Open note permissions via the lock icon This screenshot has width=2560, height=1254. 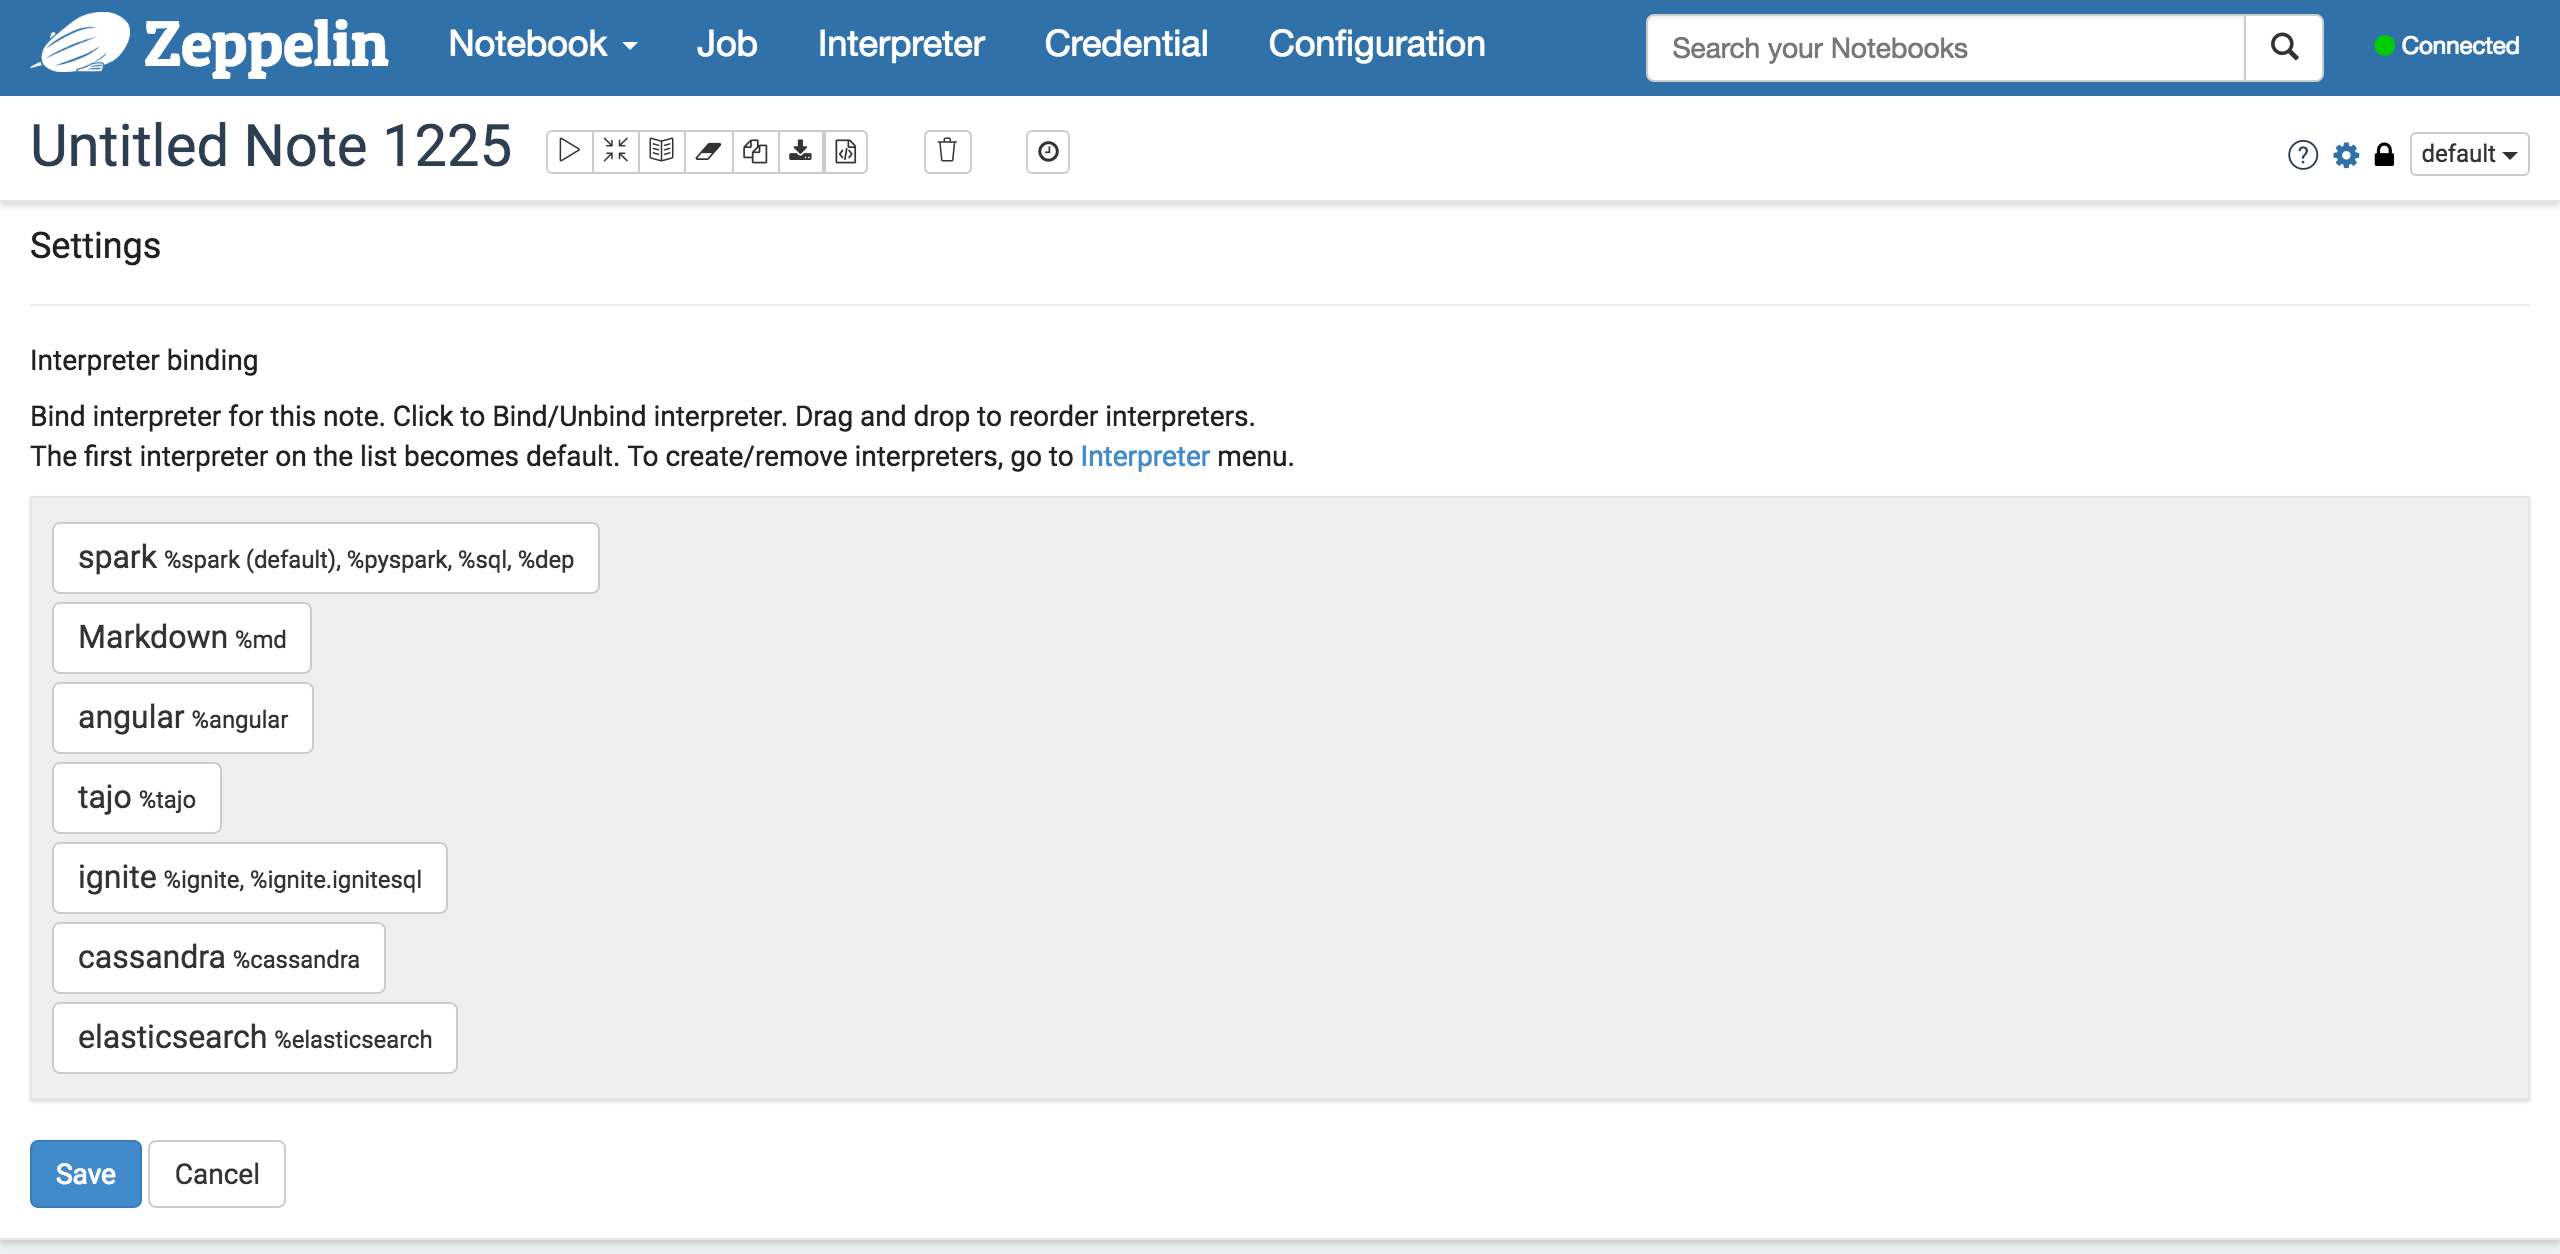click(2384, 155)
